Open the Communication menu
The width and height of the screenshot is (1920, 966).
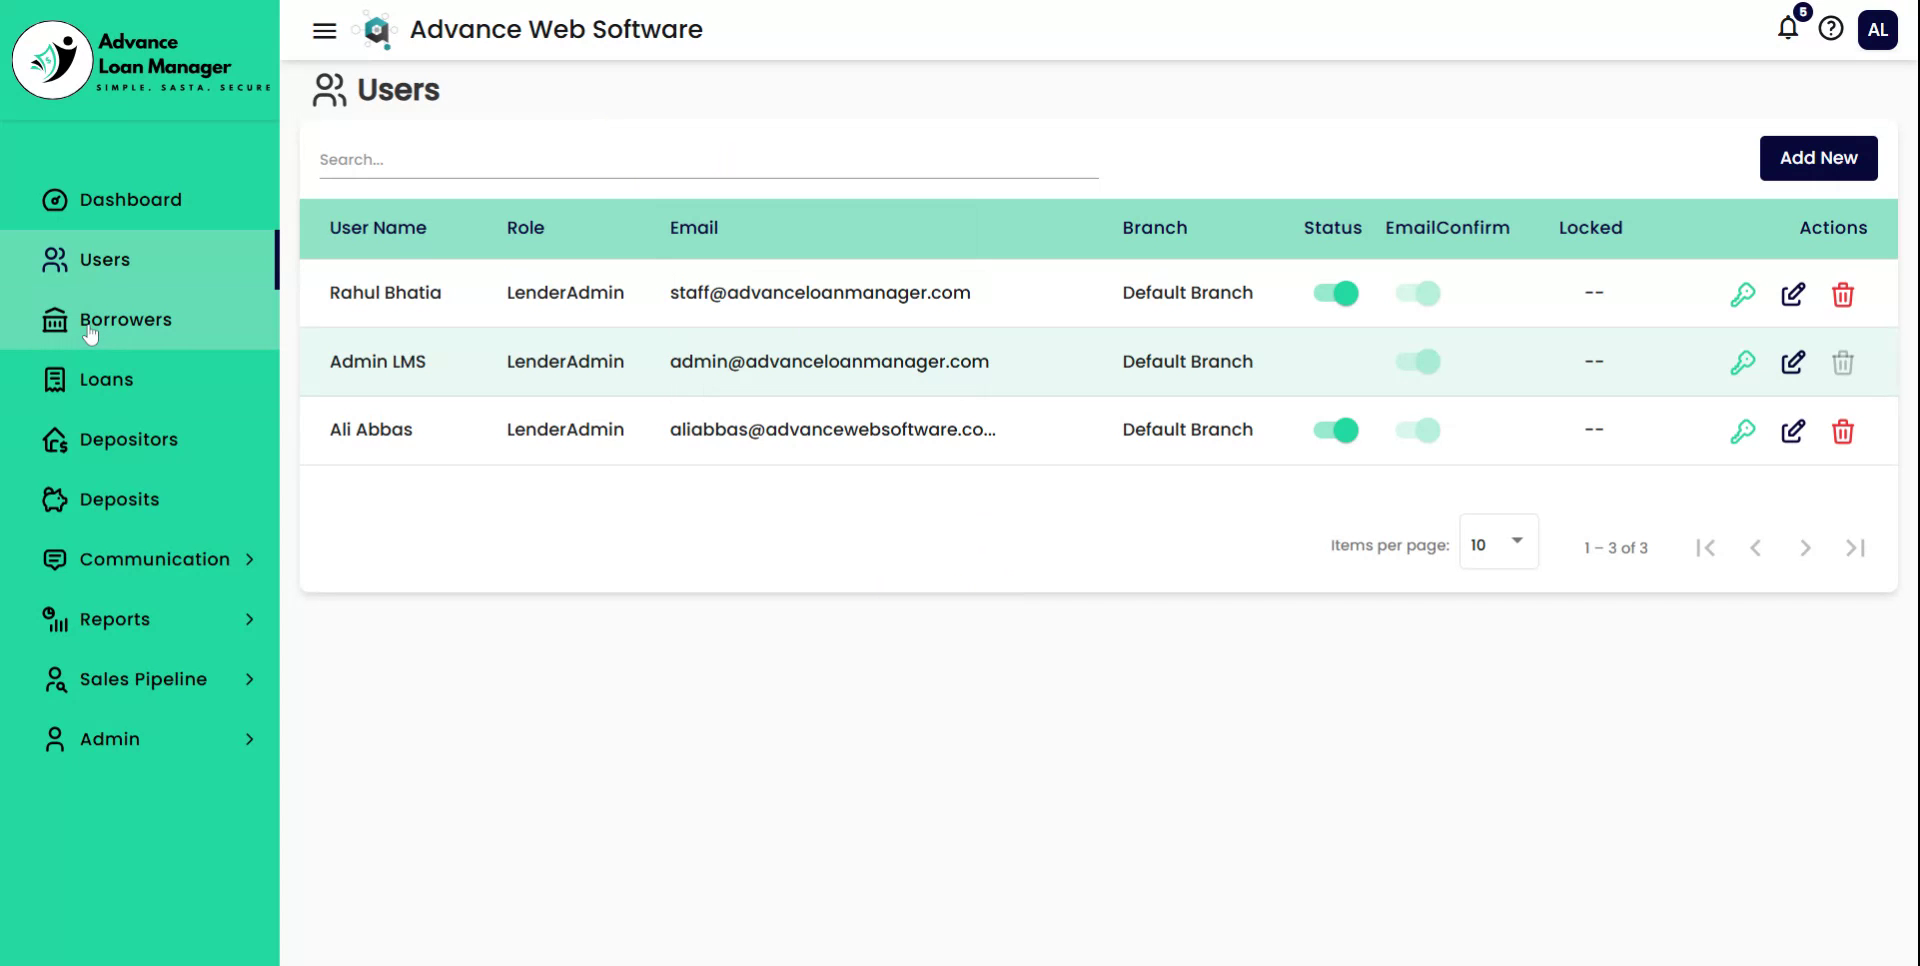click(x=153, y=559)
